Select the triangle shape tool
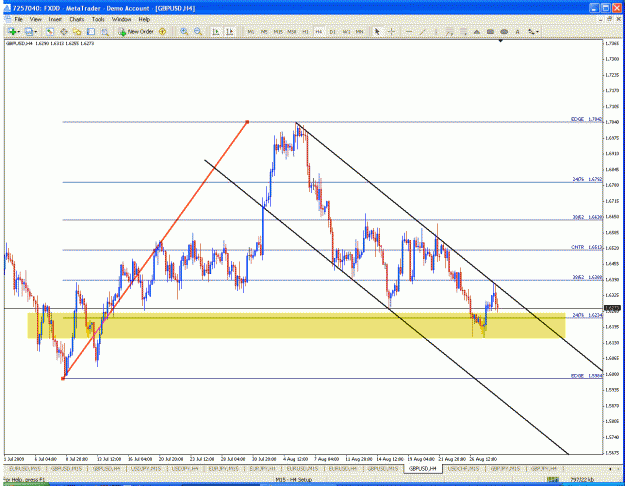Viewport: 625px width, 486px height. coord(477,31)
